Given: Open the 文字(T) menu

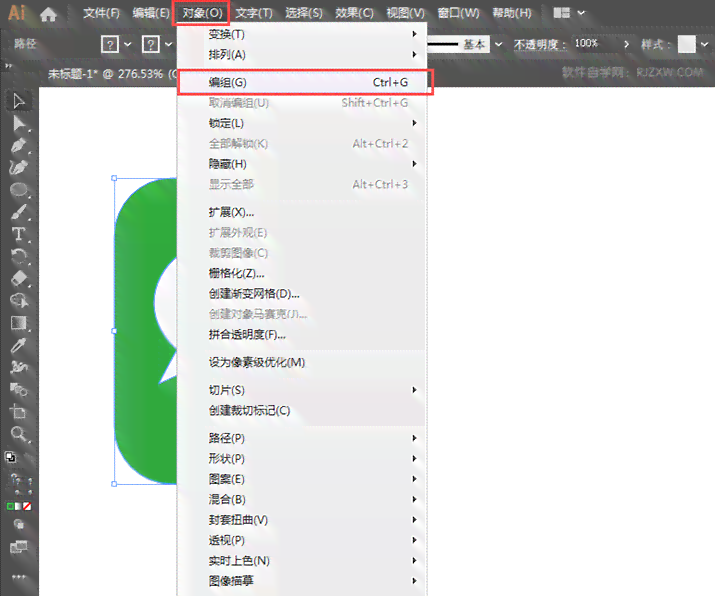Looking at the screenshot, I should [x=254, y=13].
